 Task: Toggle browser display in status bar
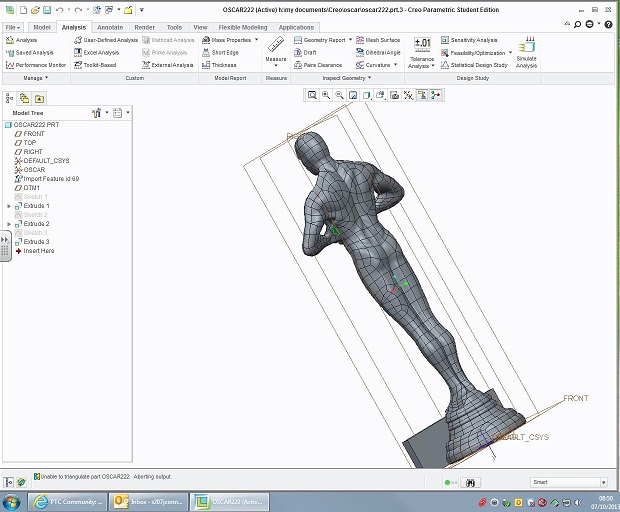coord(21,482)
